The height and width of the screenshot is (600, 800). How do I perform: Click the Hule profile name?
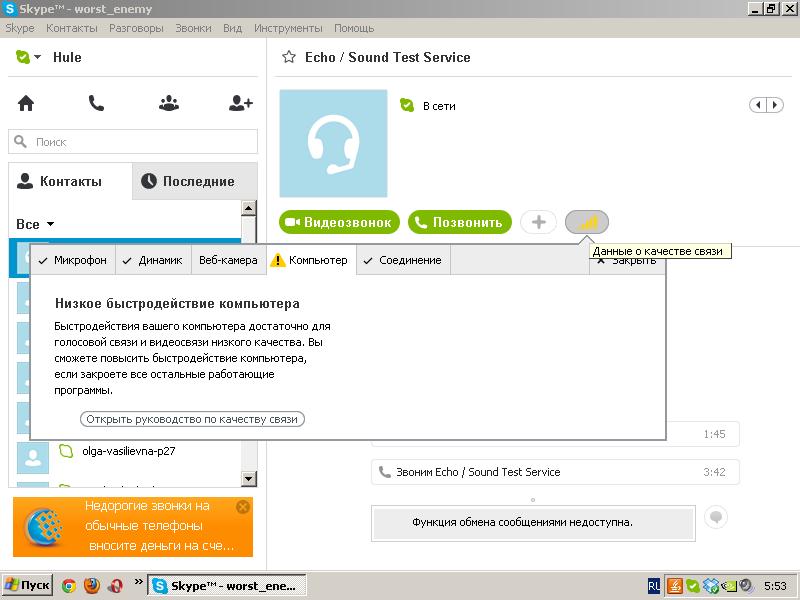(67, 57)
